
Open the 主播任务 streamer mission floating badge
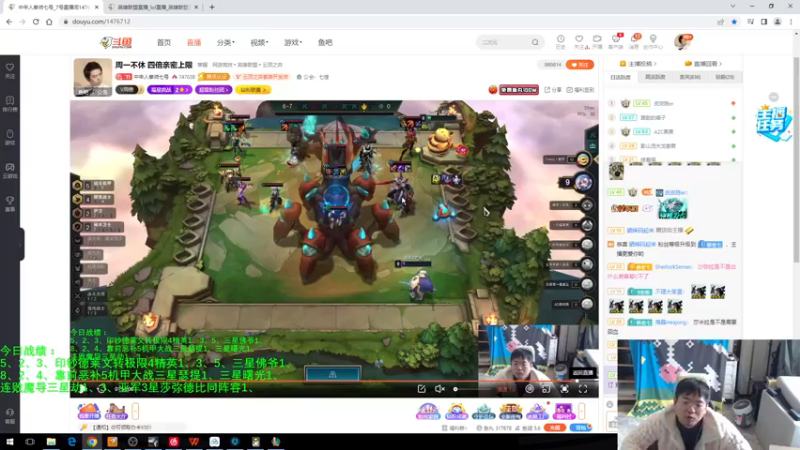773,123
